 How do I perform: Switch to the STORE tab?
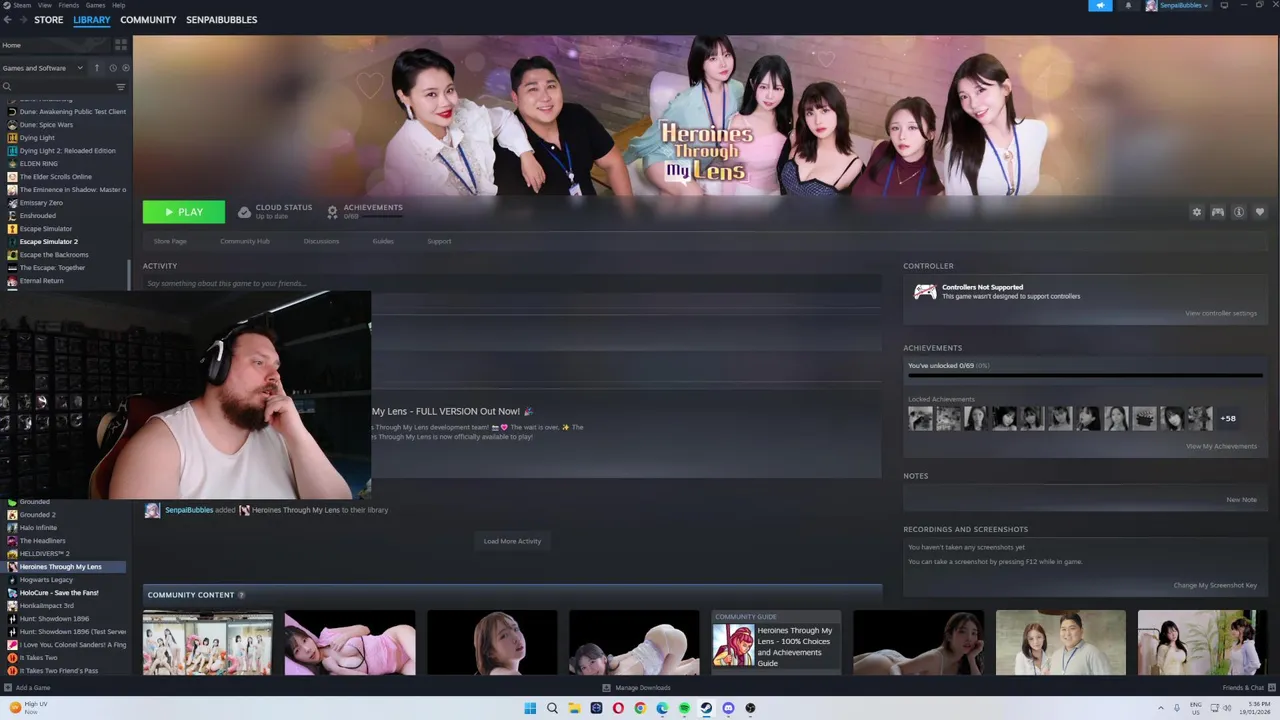pos(48,20)
